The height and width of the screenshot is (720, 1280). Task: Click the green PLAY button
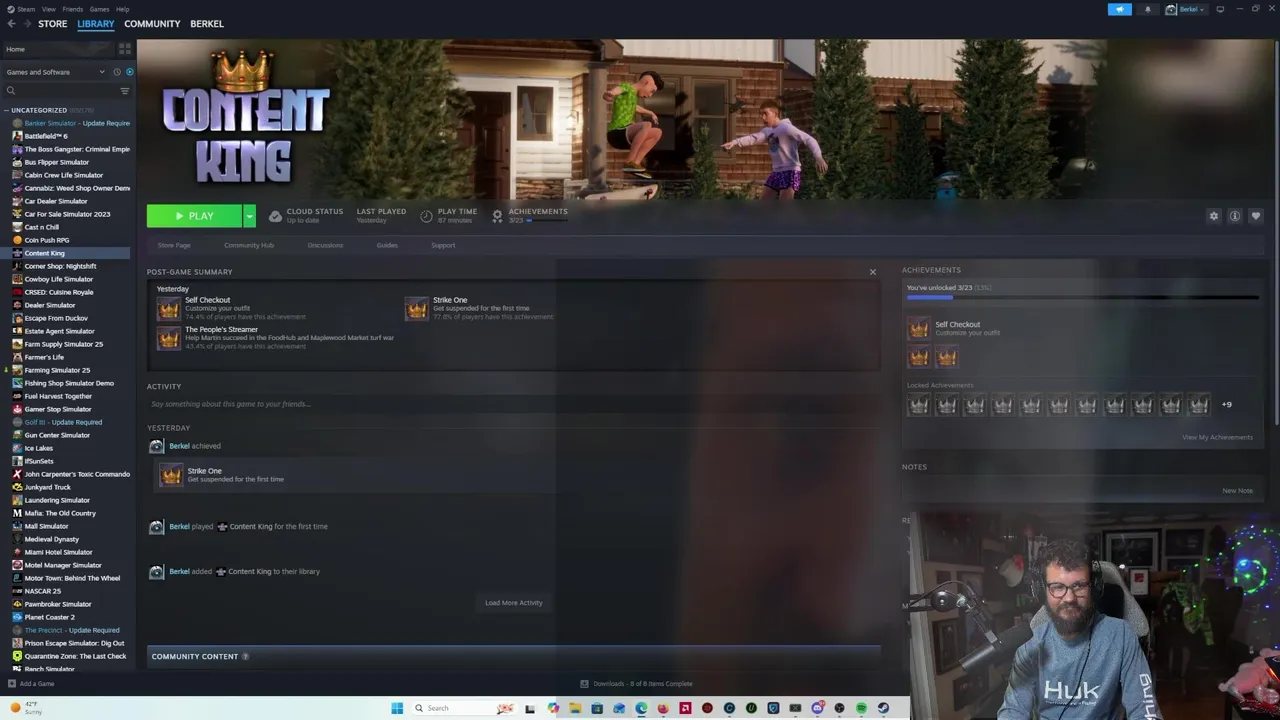click(194, 216)
